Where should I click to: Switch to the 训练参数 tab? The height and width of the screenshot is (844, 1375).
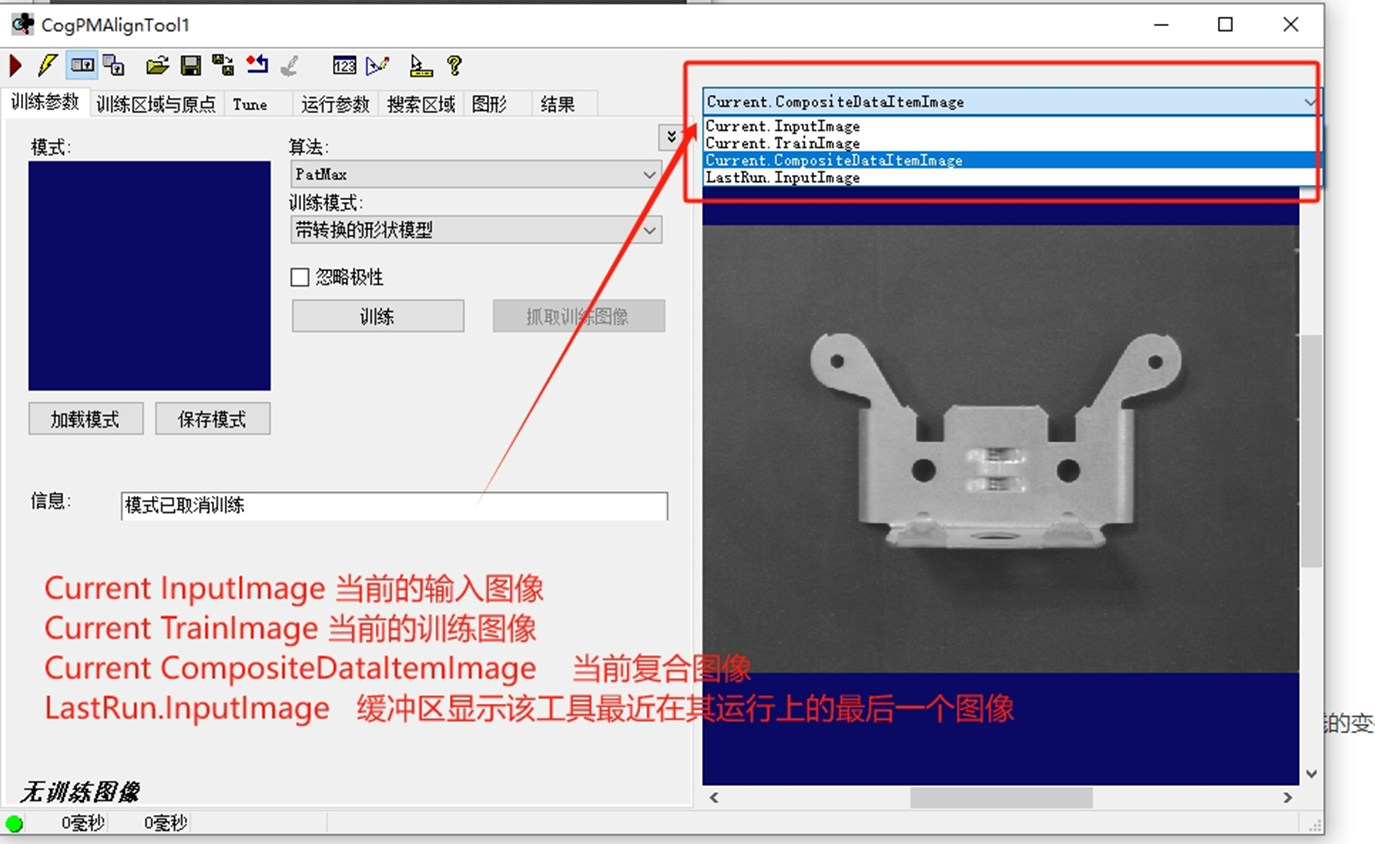(45, 102)
